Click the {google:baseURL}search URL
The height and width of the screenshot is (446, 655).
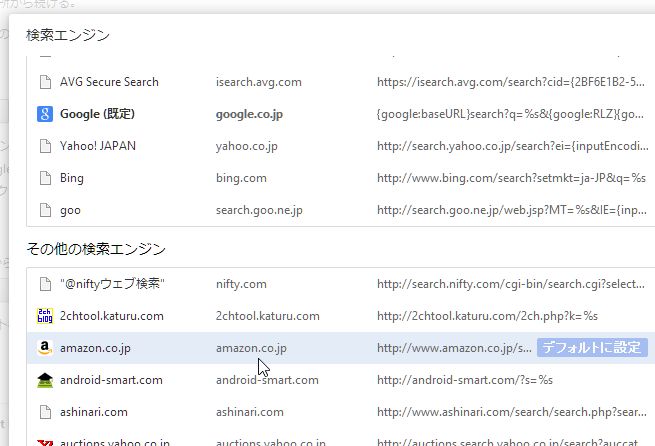tap(510, 114)
